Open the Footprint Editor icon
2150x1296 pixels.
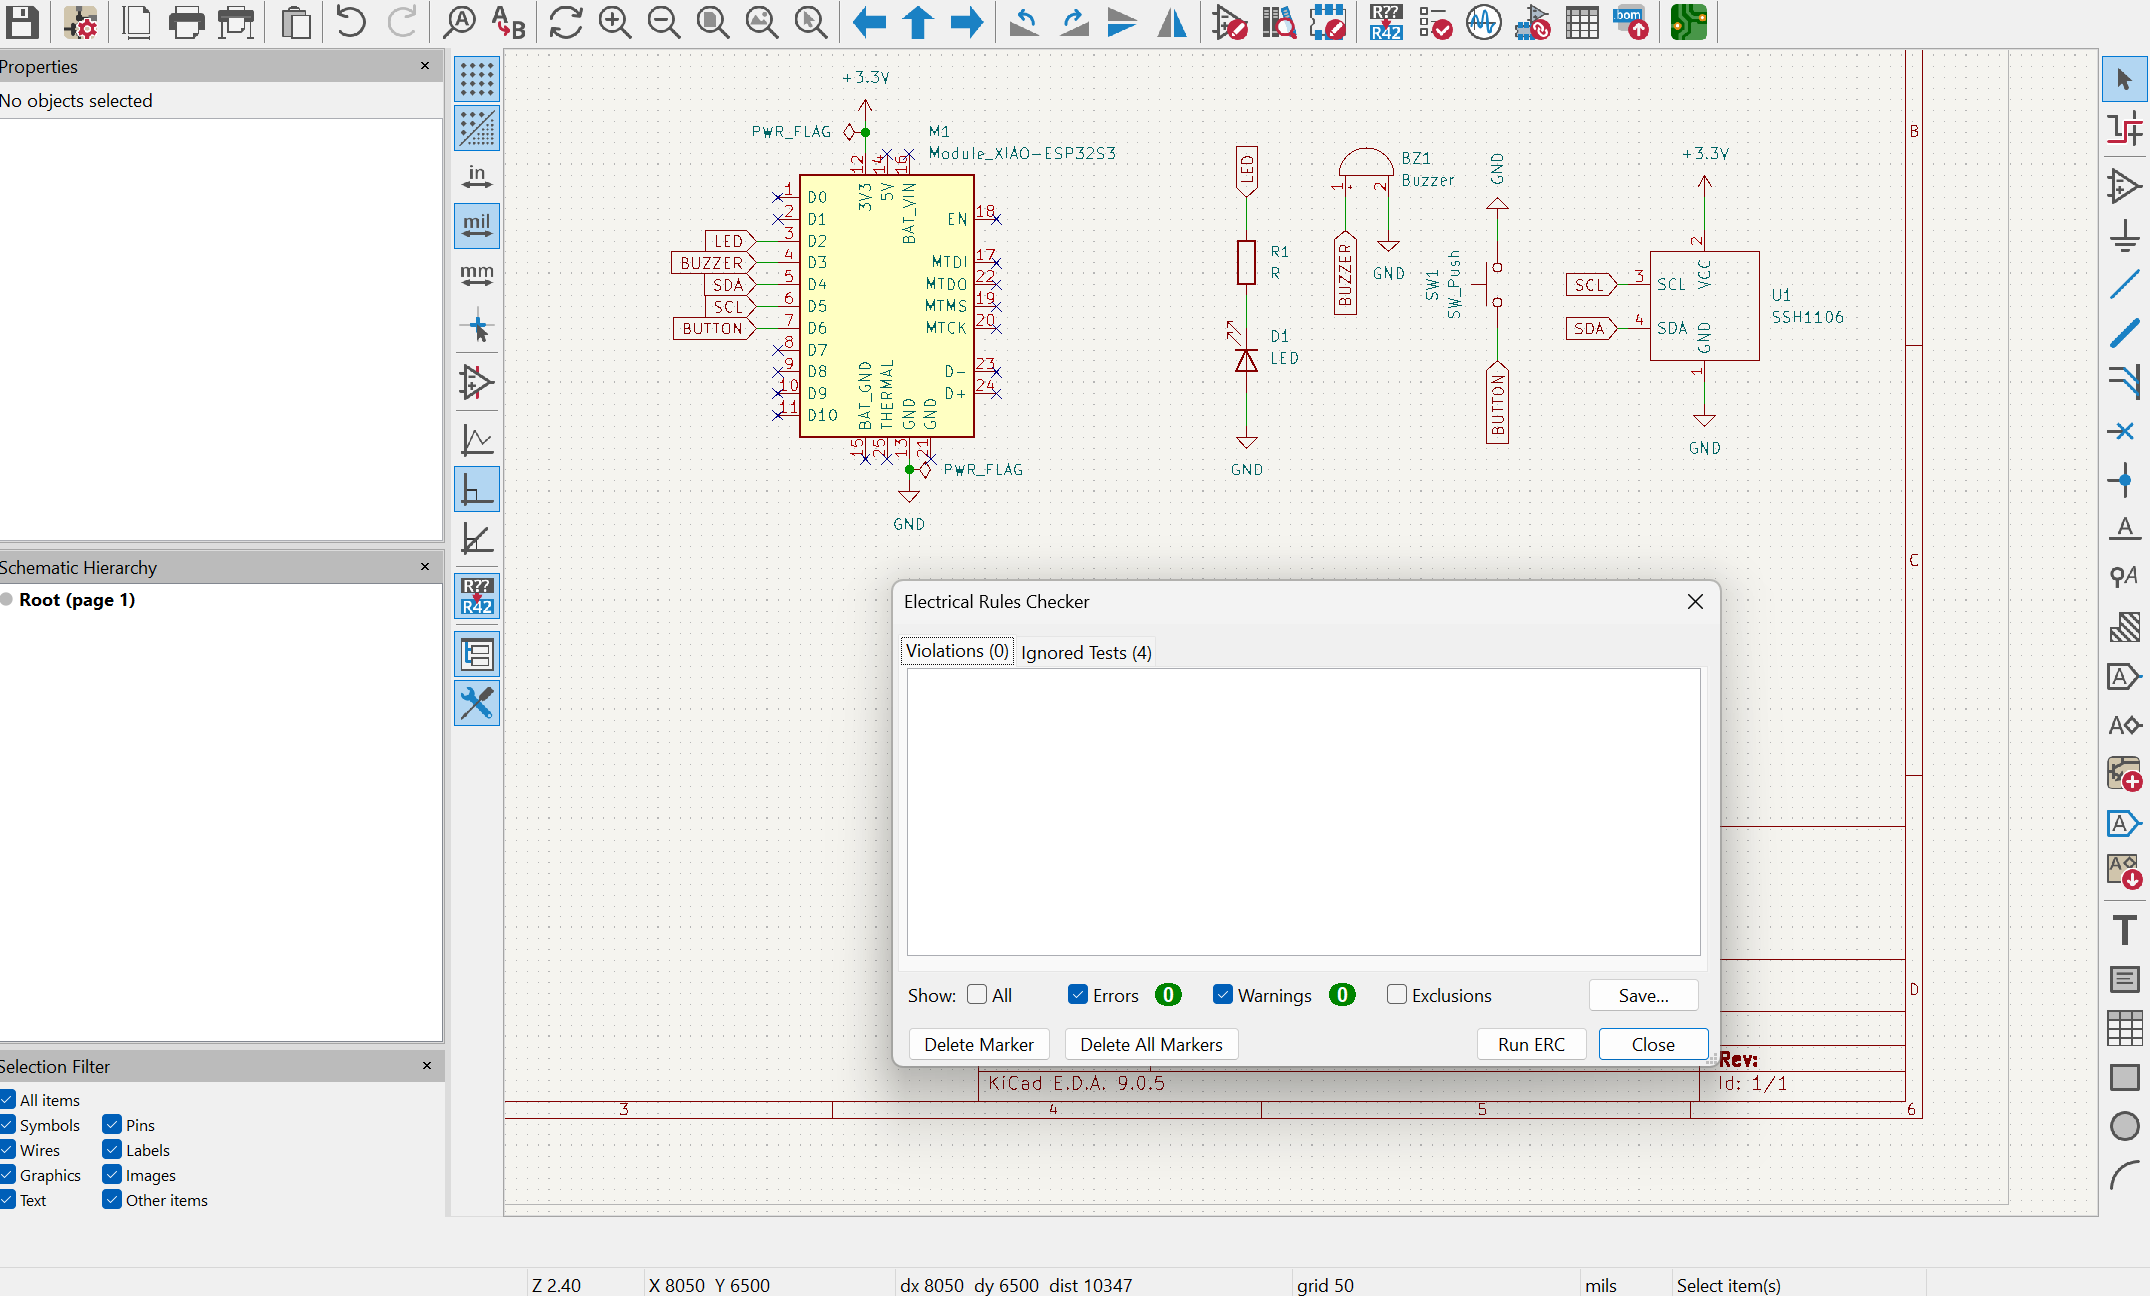pos(1328,21)
